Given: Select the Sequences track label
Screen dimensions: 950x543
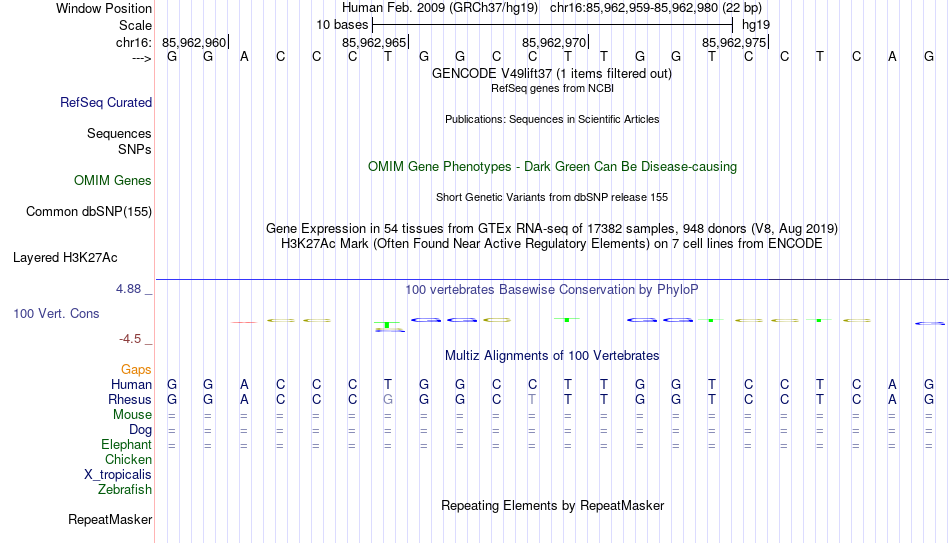Looking at the screenshot, I should 119,133.
